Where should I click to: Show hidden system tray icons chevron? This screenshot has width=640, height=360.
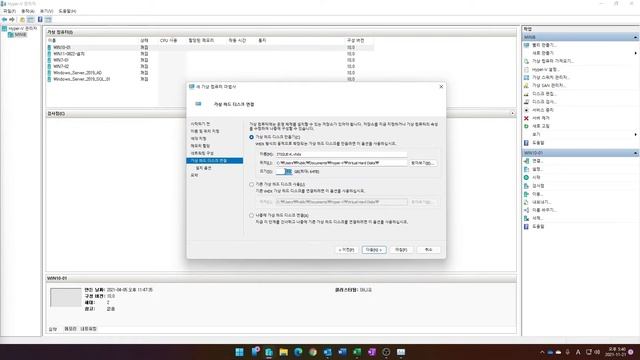click(x=542, y=352)
